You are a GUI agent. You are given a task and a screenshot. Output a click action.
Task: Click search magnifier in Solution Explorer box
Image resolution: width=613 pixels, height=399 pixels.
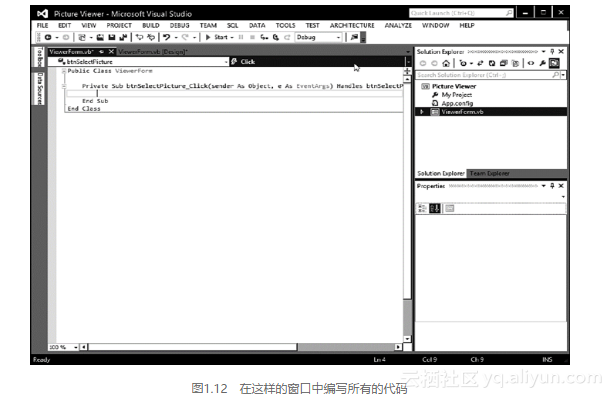(x=555, y=75)
